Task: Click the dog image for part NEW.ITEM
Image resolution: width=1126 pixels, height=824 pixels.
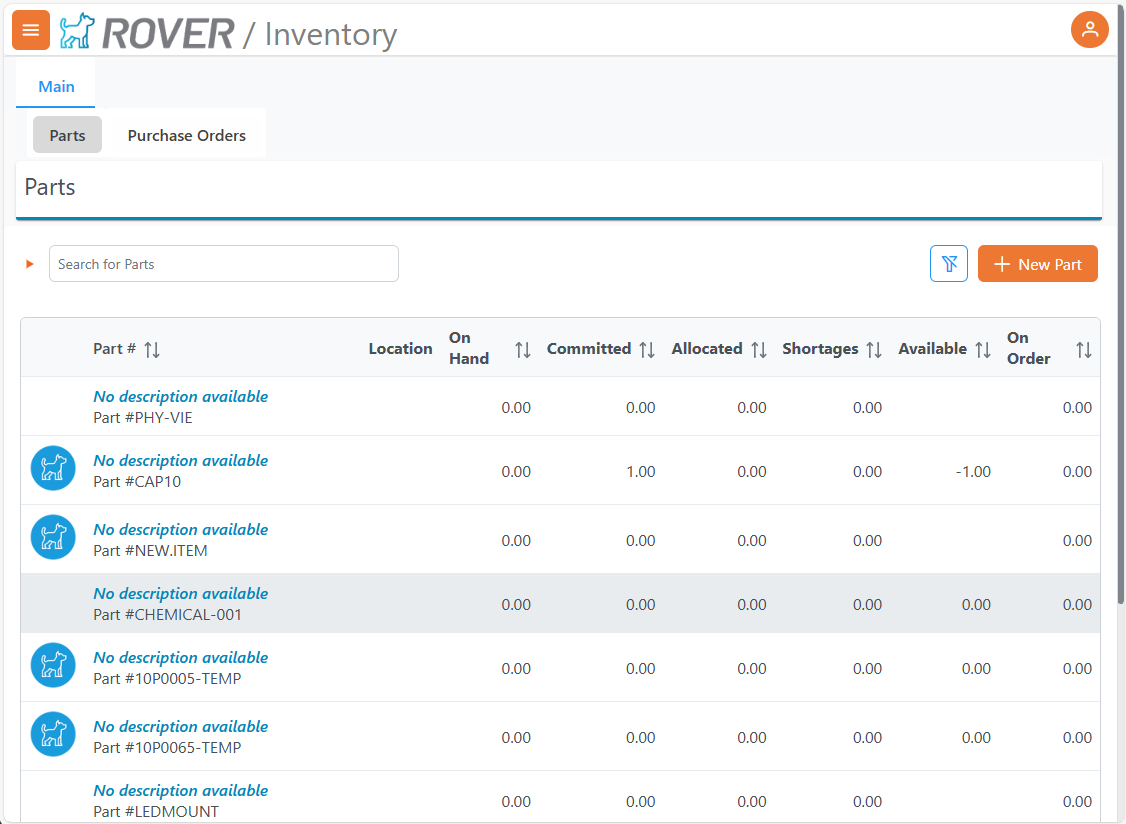Action: pos(53,538)
